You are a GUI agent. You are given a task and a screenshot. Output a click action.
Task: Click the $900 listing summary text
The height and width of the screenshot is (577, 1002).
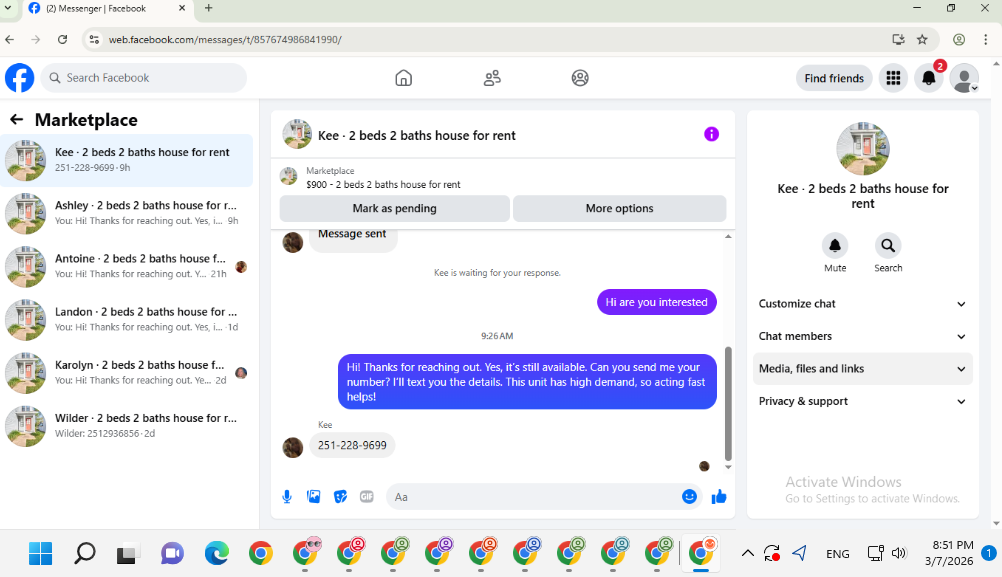(x=383, y=185)
